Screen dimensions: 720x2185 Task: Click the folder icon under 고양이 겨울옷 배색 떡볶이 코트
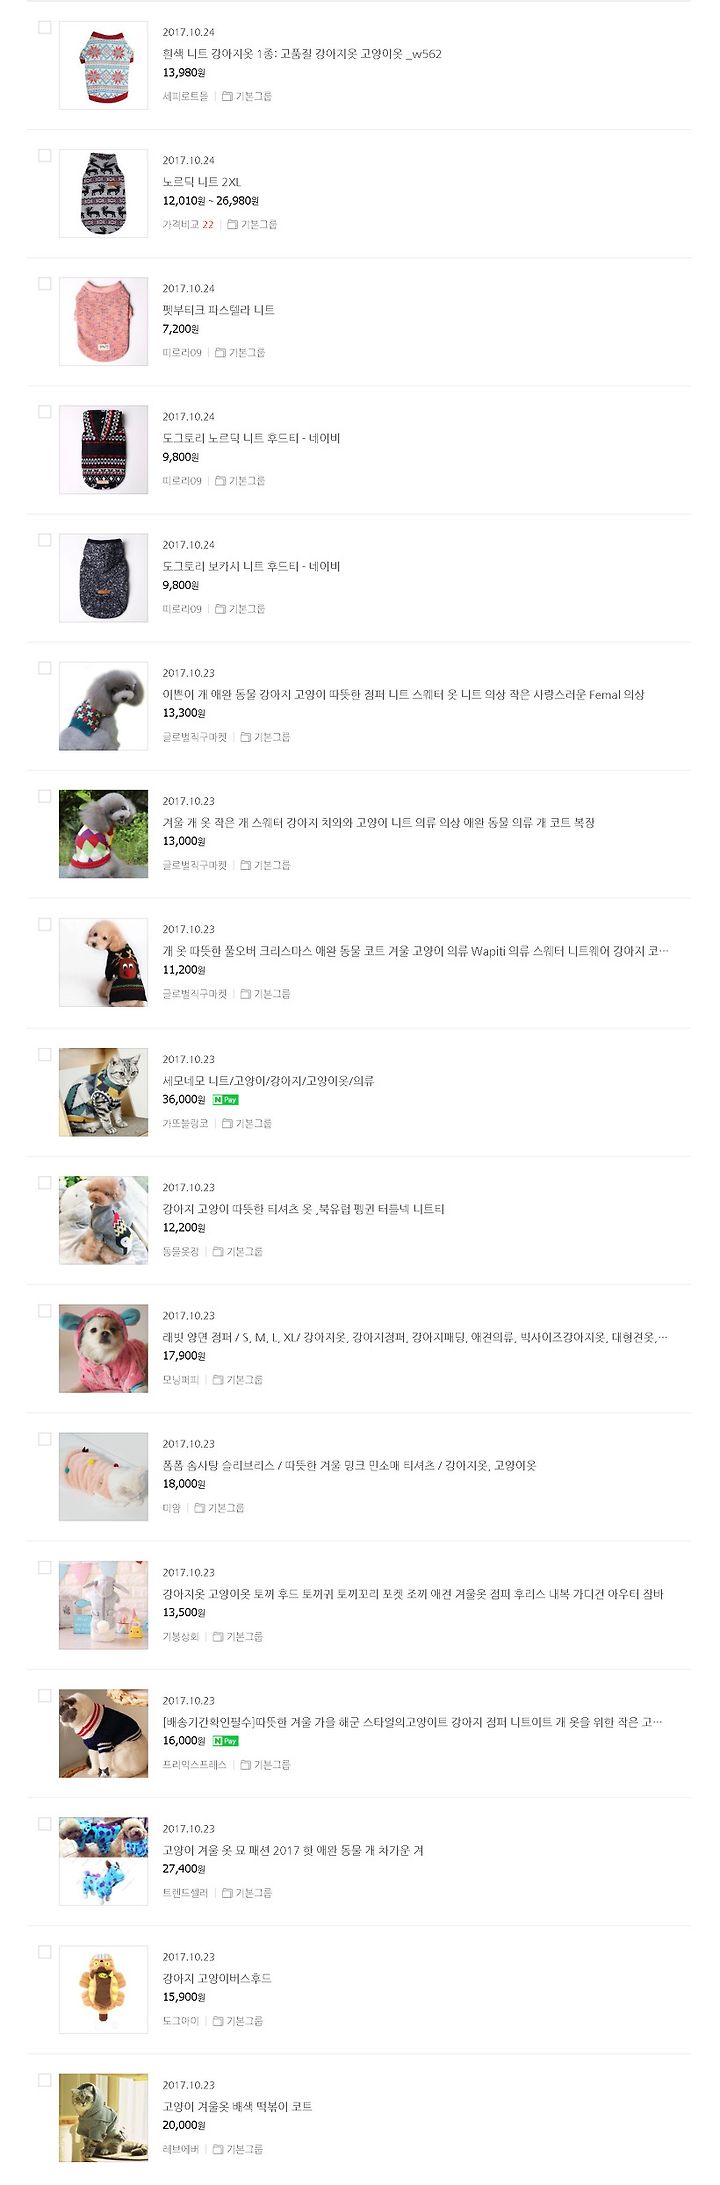click(218, 2149)
